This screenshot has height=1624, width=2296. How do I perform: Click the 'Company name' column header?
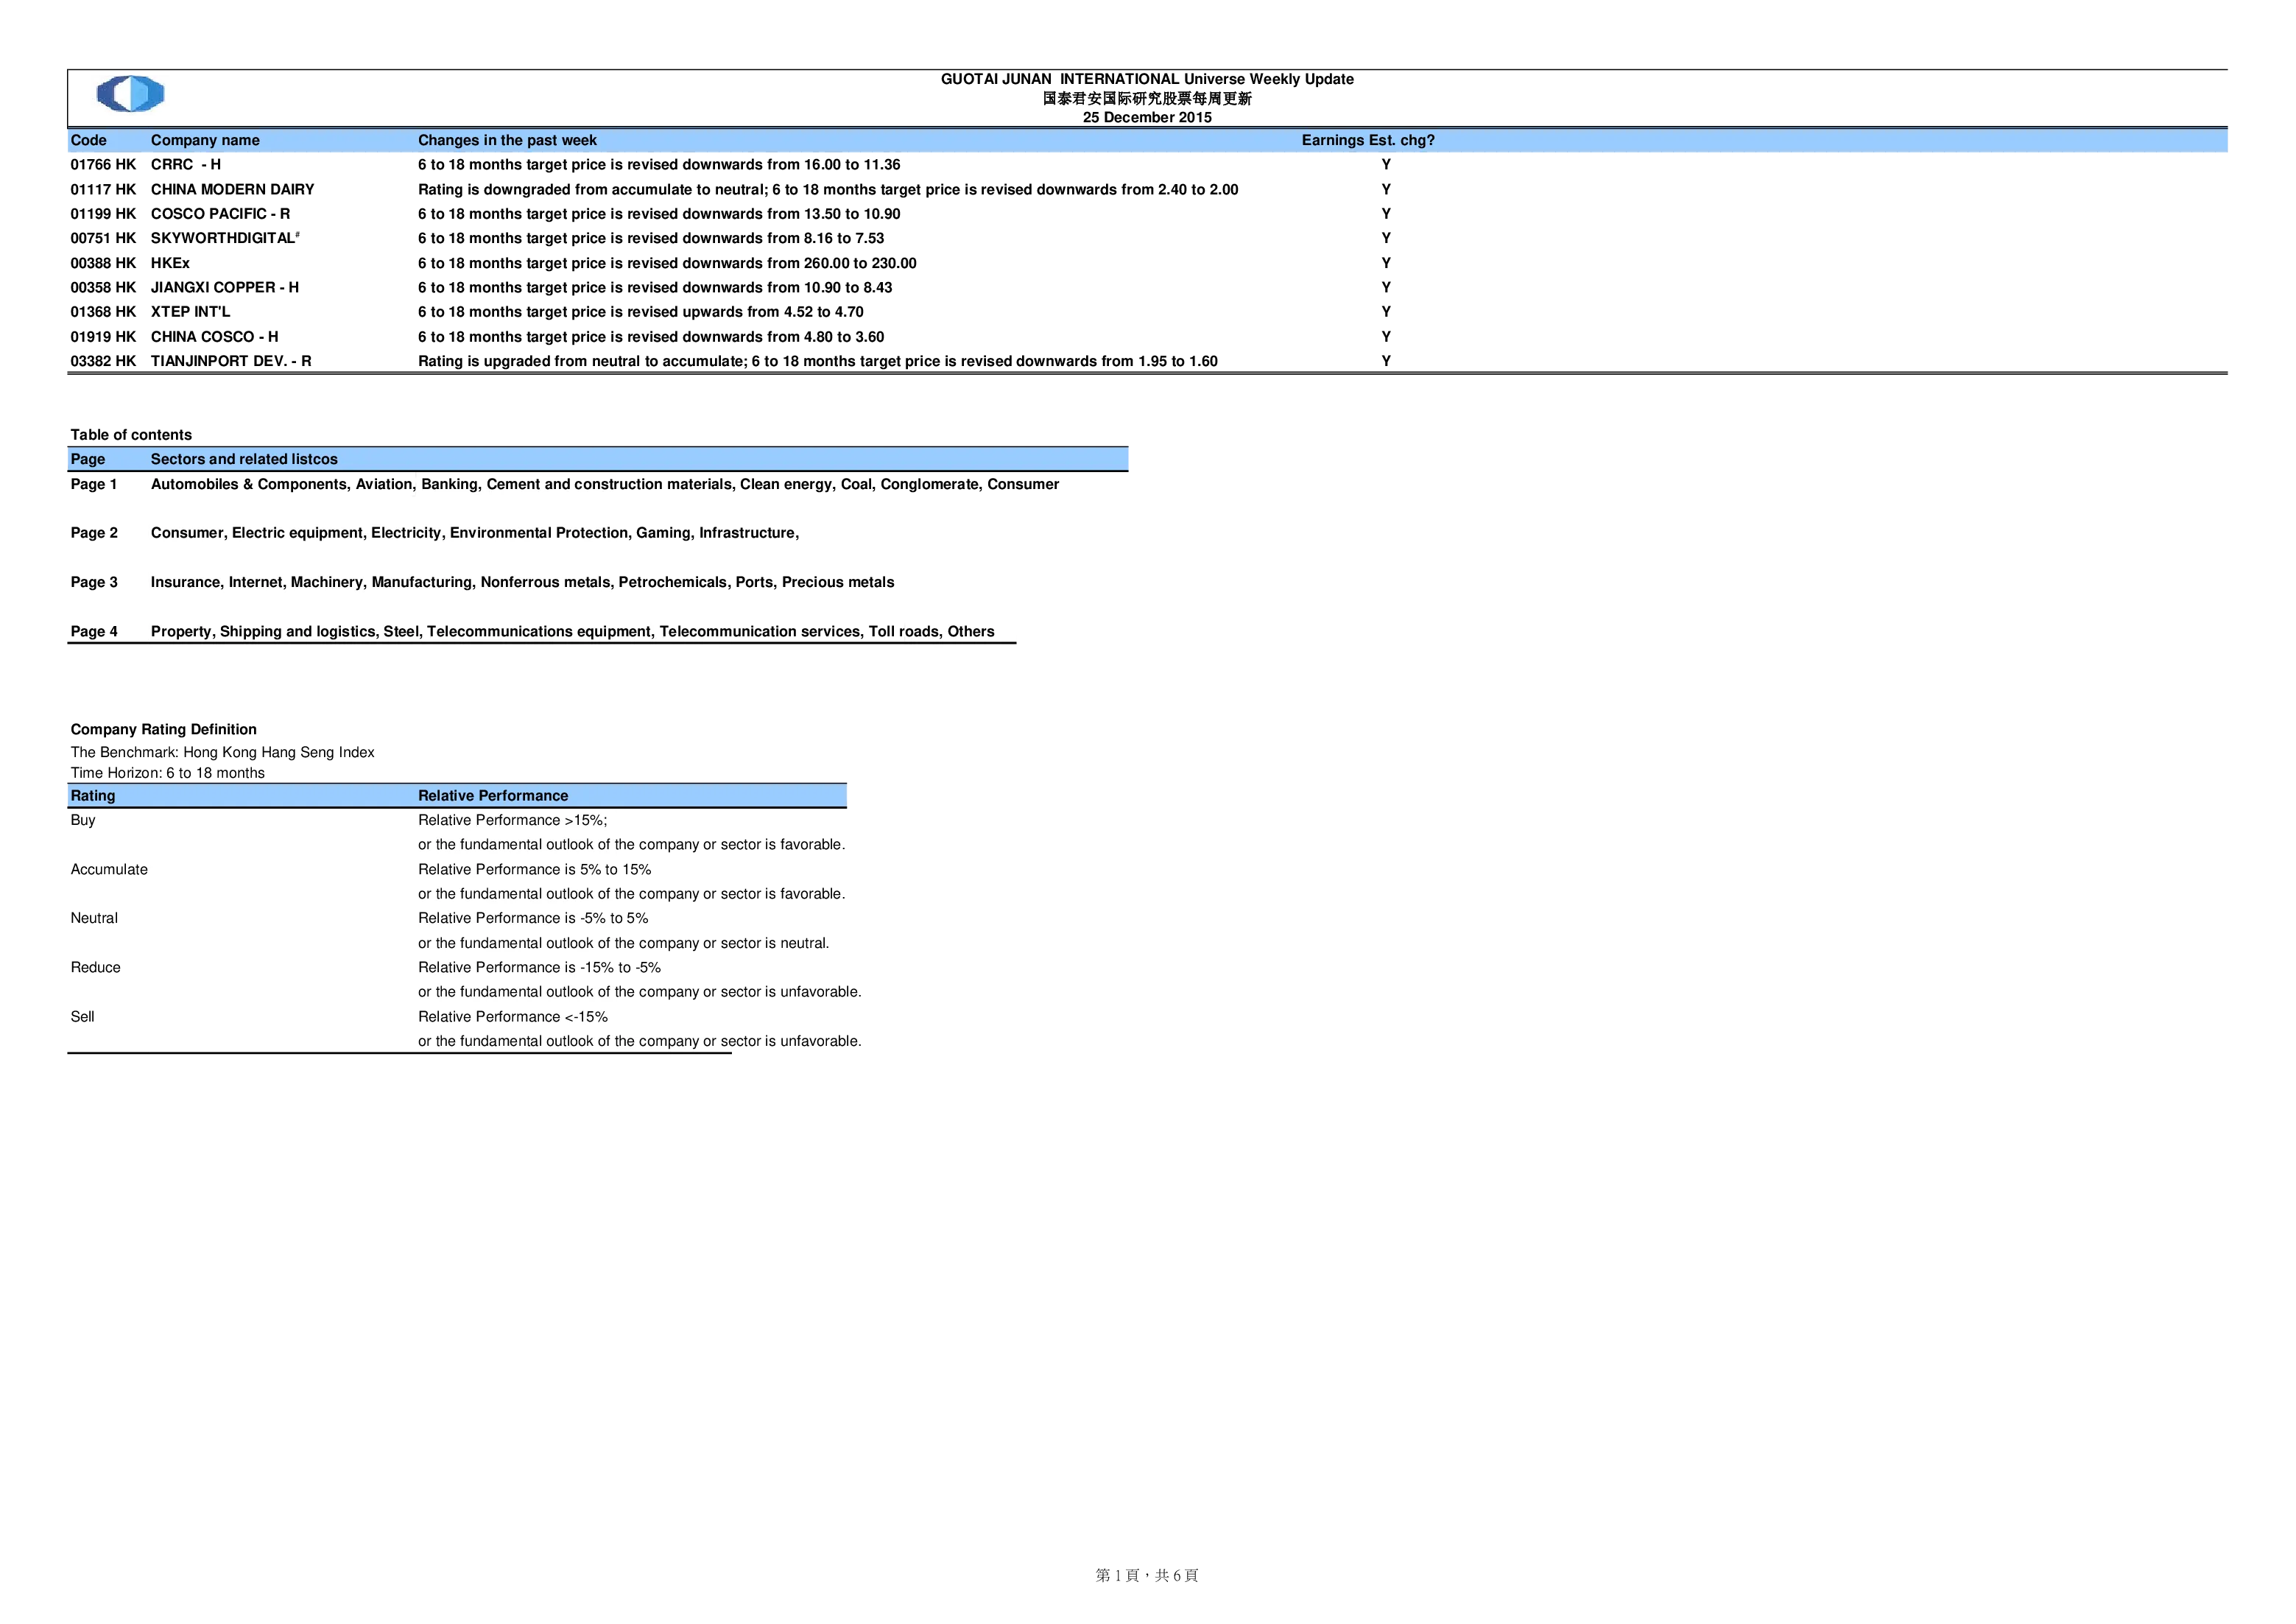point(205,141)
